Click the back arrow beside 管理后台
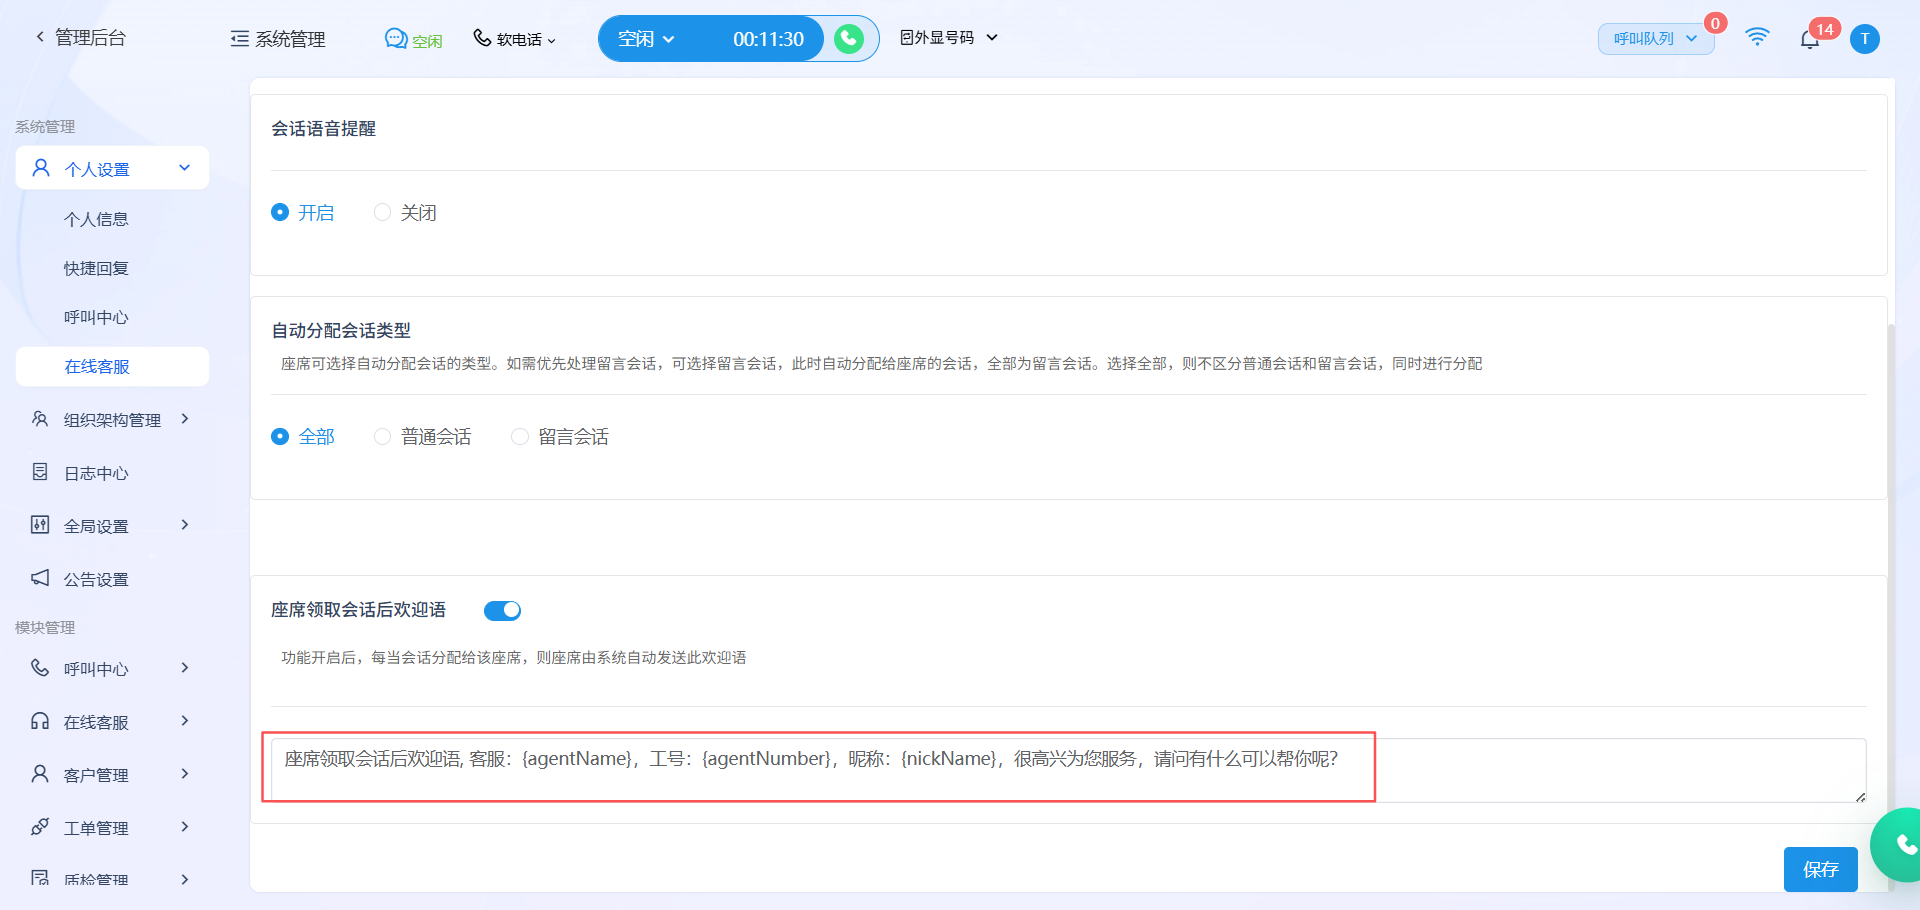This screenshot has height=910, width=1920. coord(40,37)
